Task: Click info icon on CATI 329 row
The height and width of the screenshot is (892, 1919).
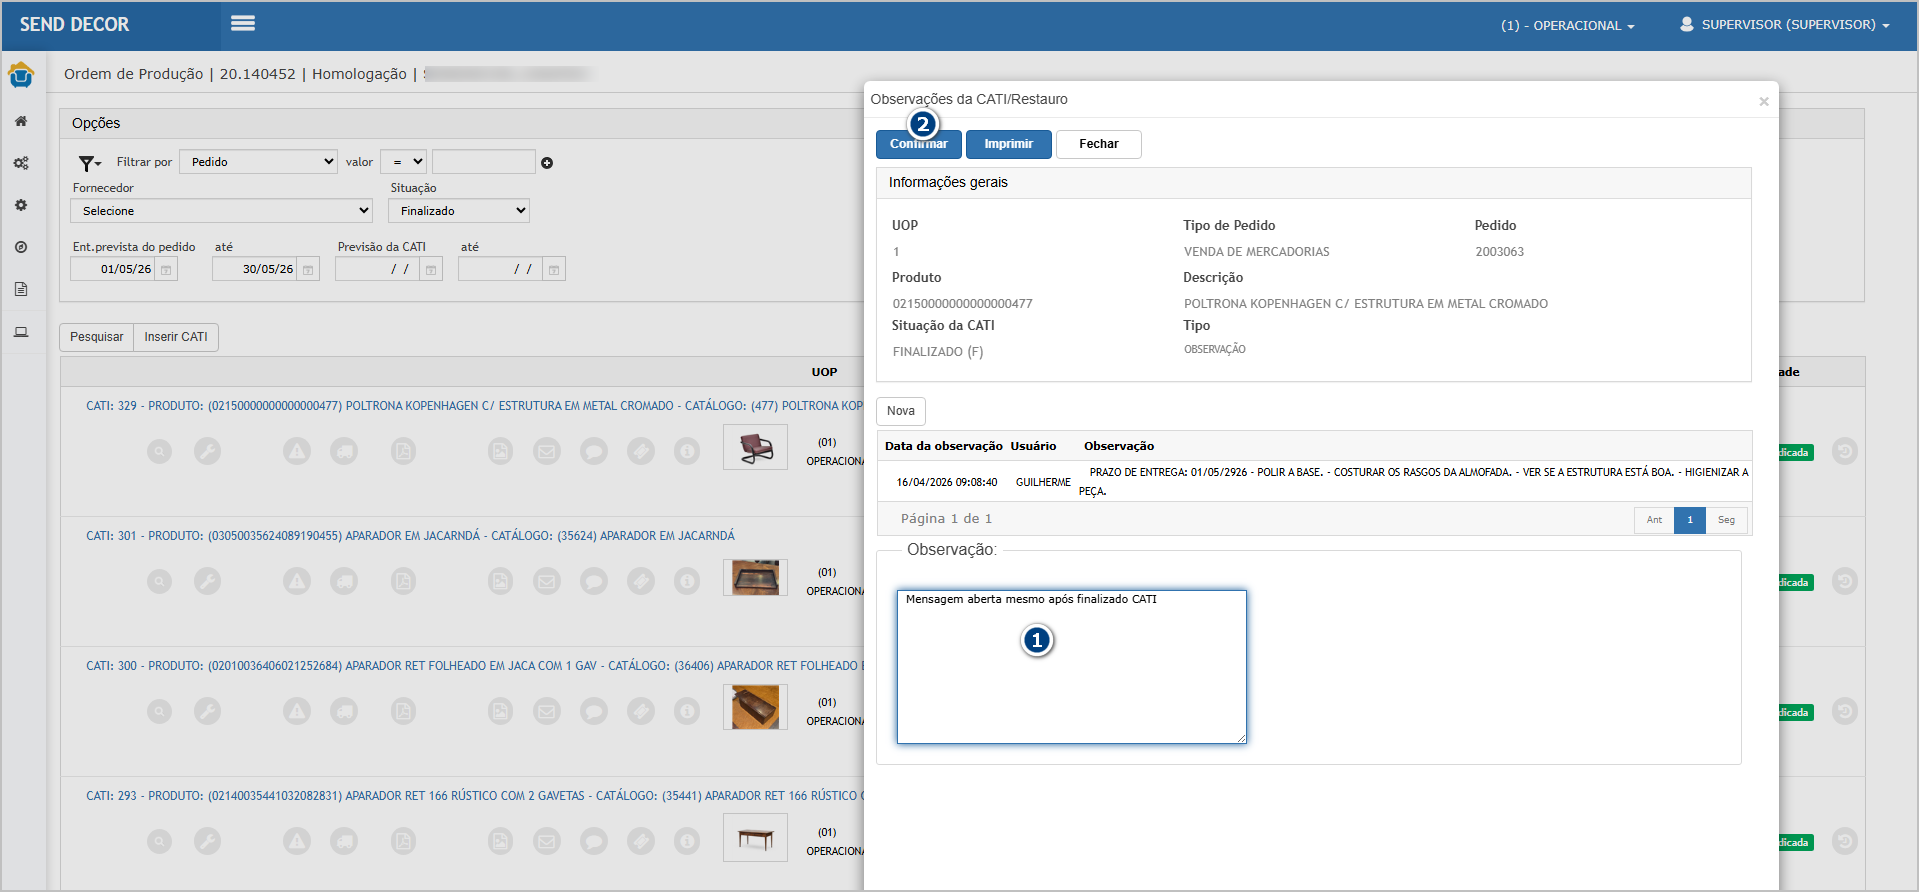Action: point(687,452)
